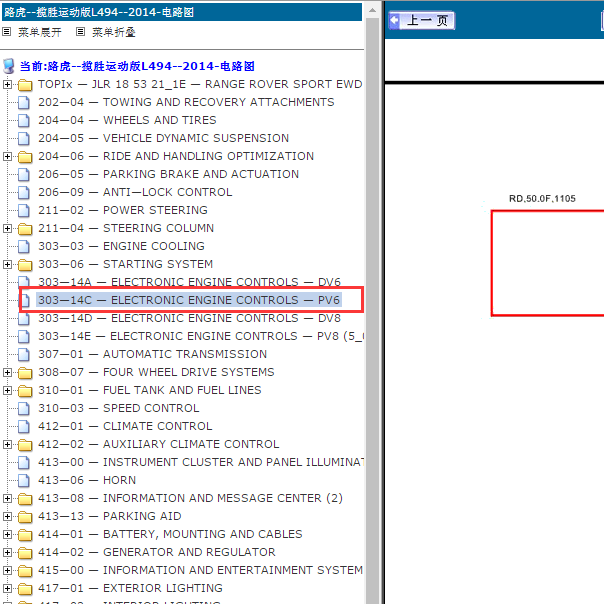Click document icon of 204-05 Vehicle Dynamic Suspension
Screen dimensions: 604x604
click(x=24, y=139)
